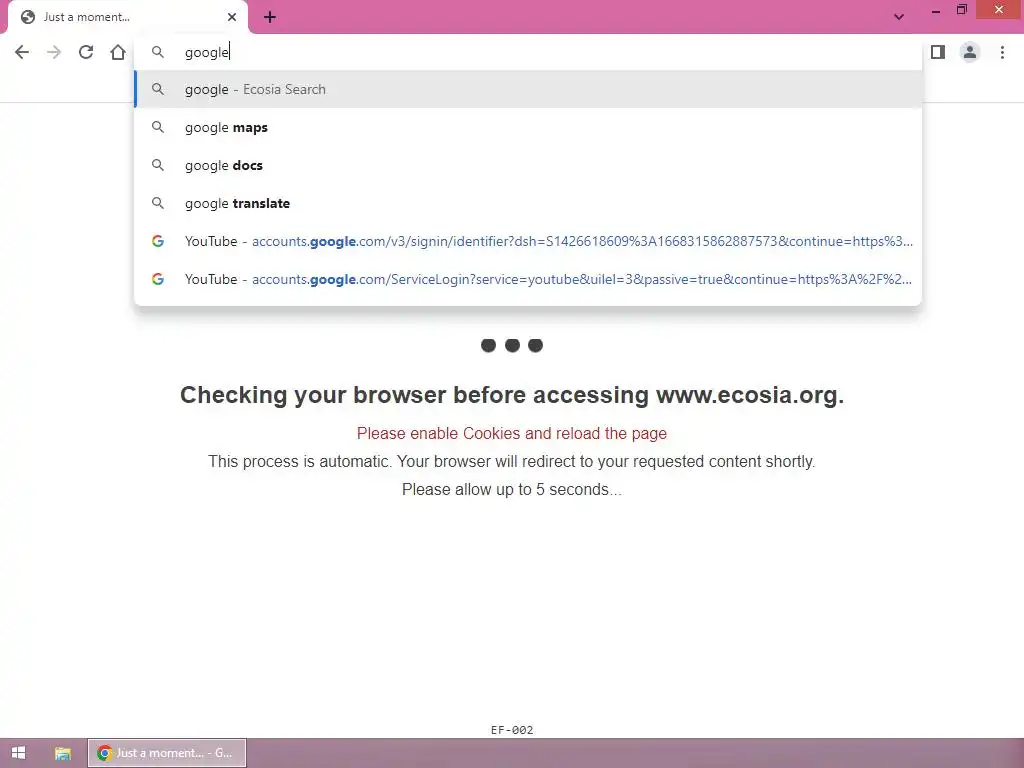Screen dimensions: 1024x768
Task: Open YouTube ServiceLogin suggestion
Action: [528, 279]
